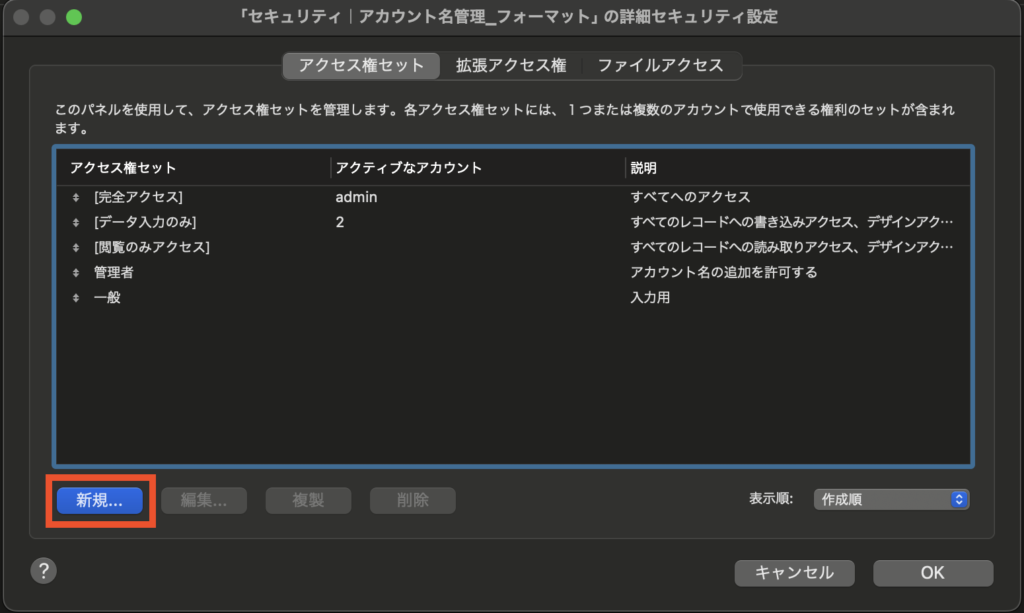Click the 説明 column header

click(x=643, y=168)
